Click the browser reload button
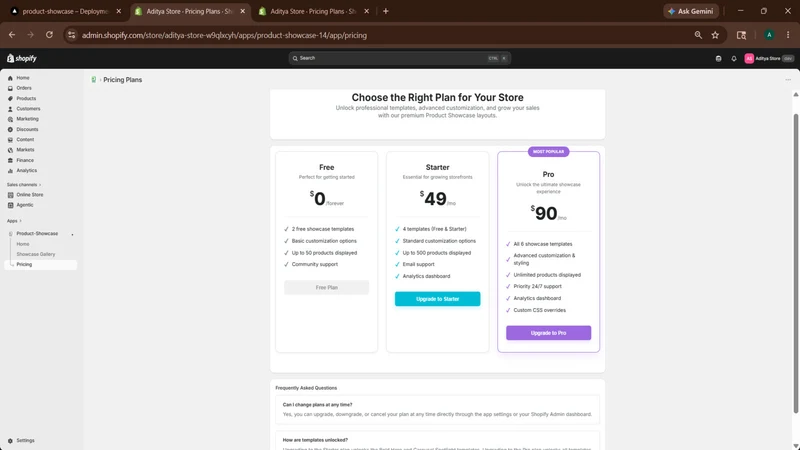The image size is (800, 450). click(x=49, y=35)
